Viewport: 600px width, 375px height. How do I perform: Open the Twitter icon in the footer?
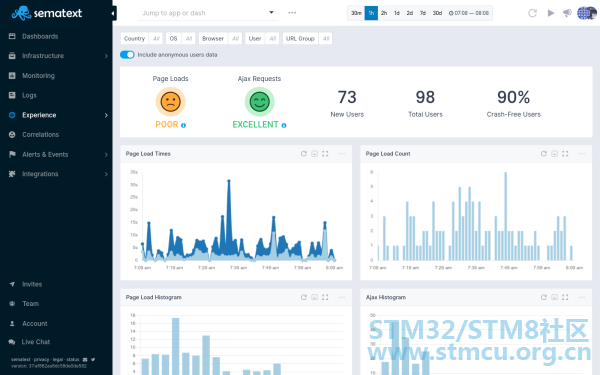click(93, 360)
